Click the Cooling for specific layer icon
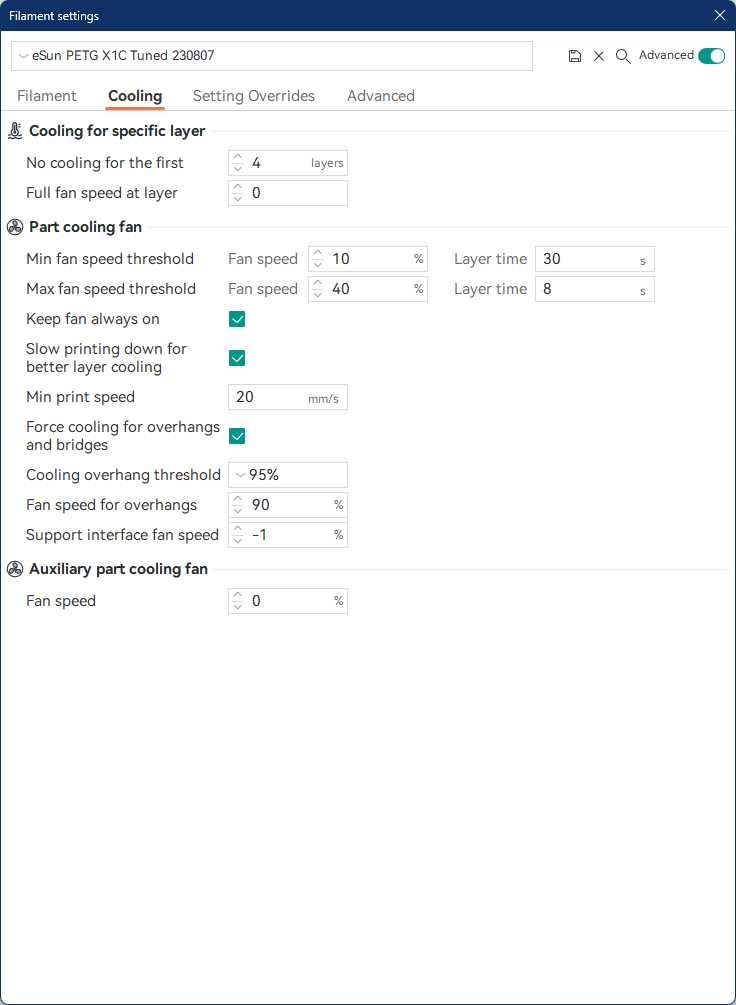Screen dimensions: 736x1005 click(x=15, y=131)
